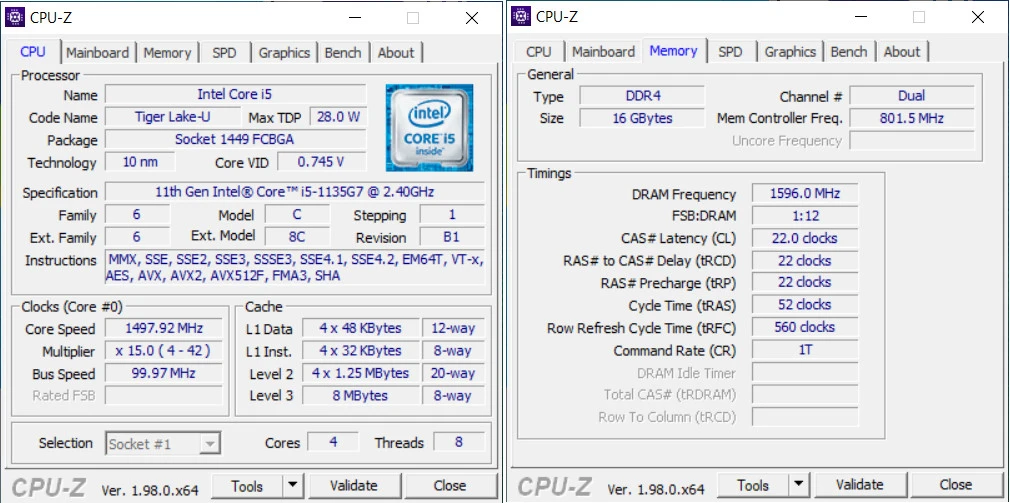Viewport: 1010px width, 503px height.
Task: Click the CPU-Z icon in the Memory window title bar
Action: 522,16
